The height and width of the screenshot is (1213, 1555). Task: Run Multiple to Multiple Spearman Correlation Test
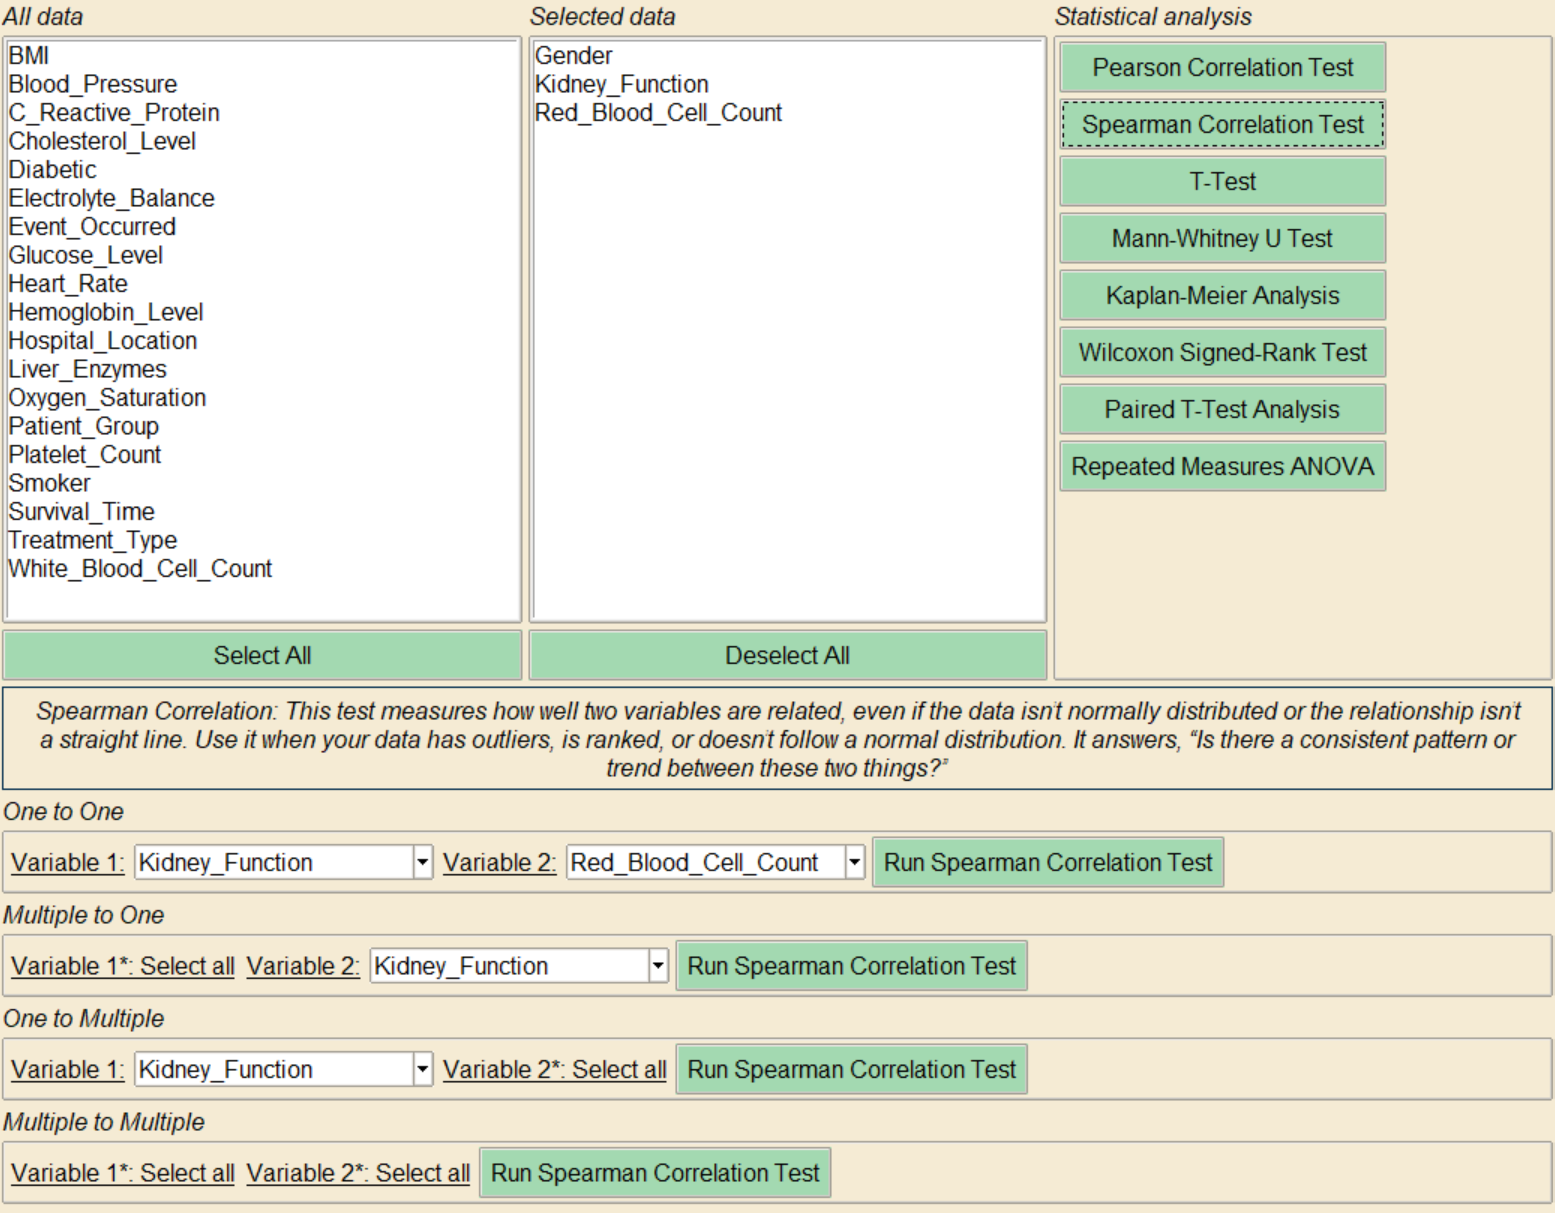pos(654,1173)
